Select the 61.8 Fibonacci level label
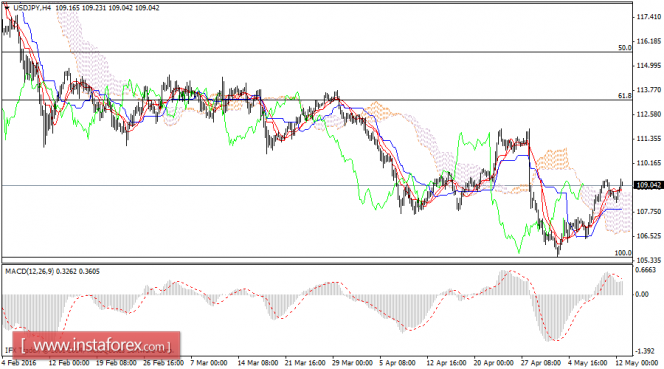664x369 pixels. point(625,96)
